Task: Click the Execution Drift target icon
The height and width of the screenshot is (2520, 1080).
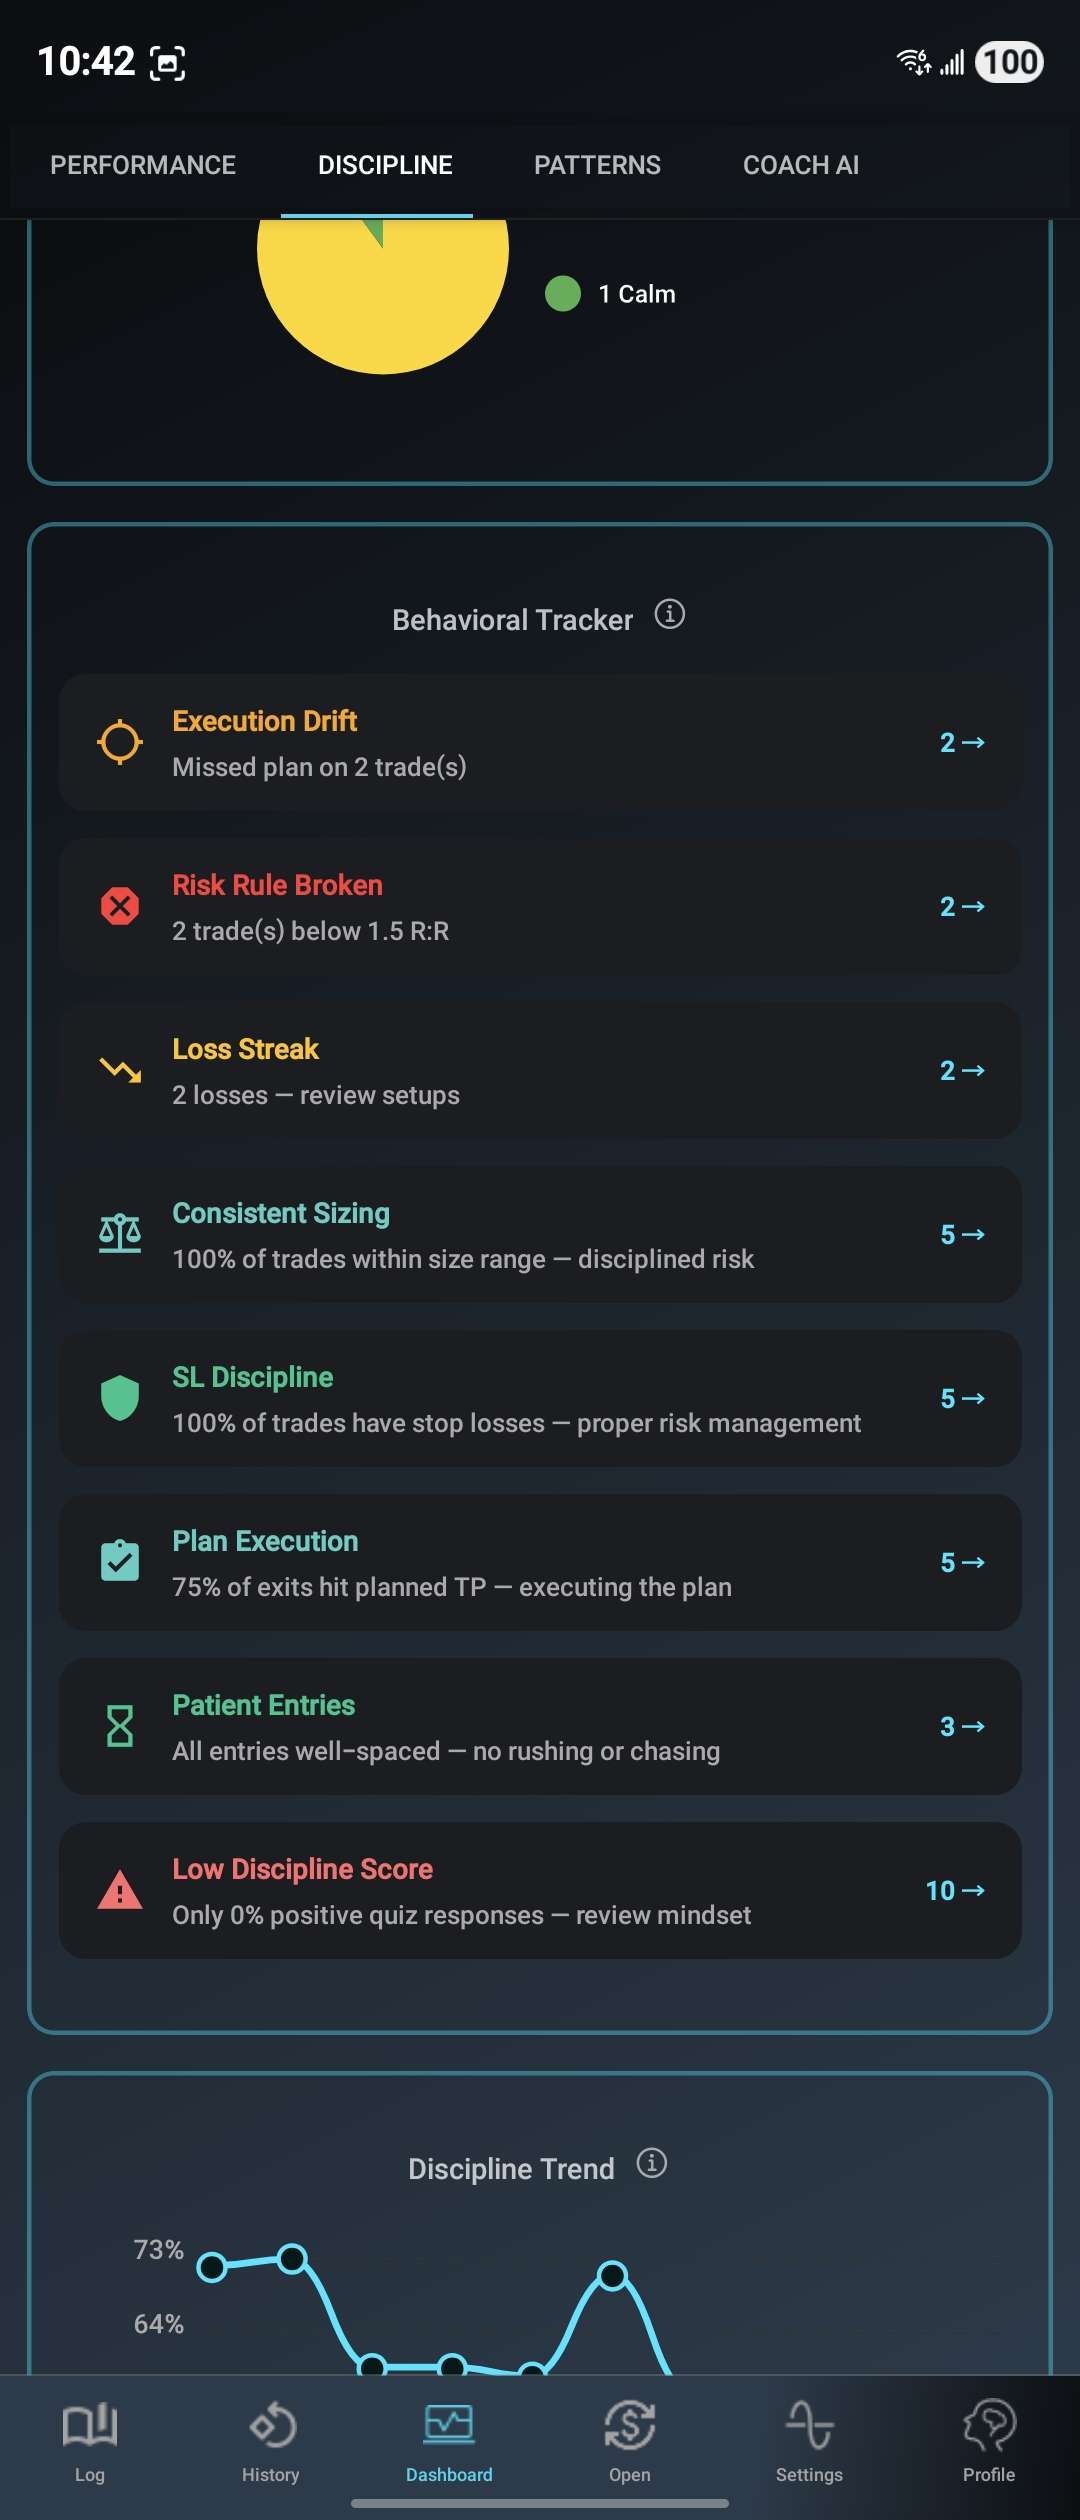Action: pos(120,742)
